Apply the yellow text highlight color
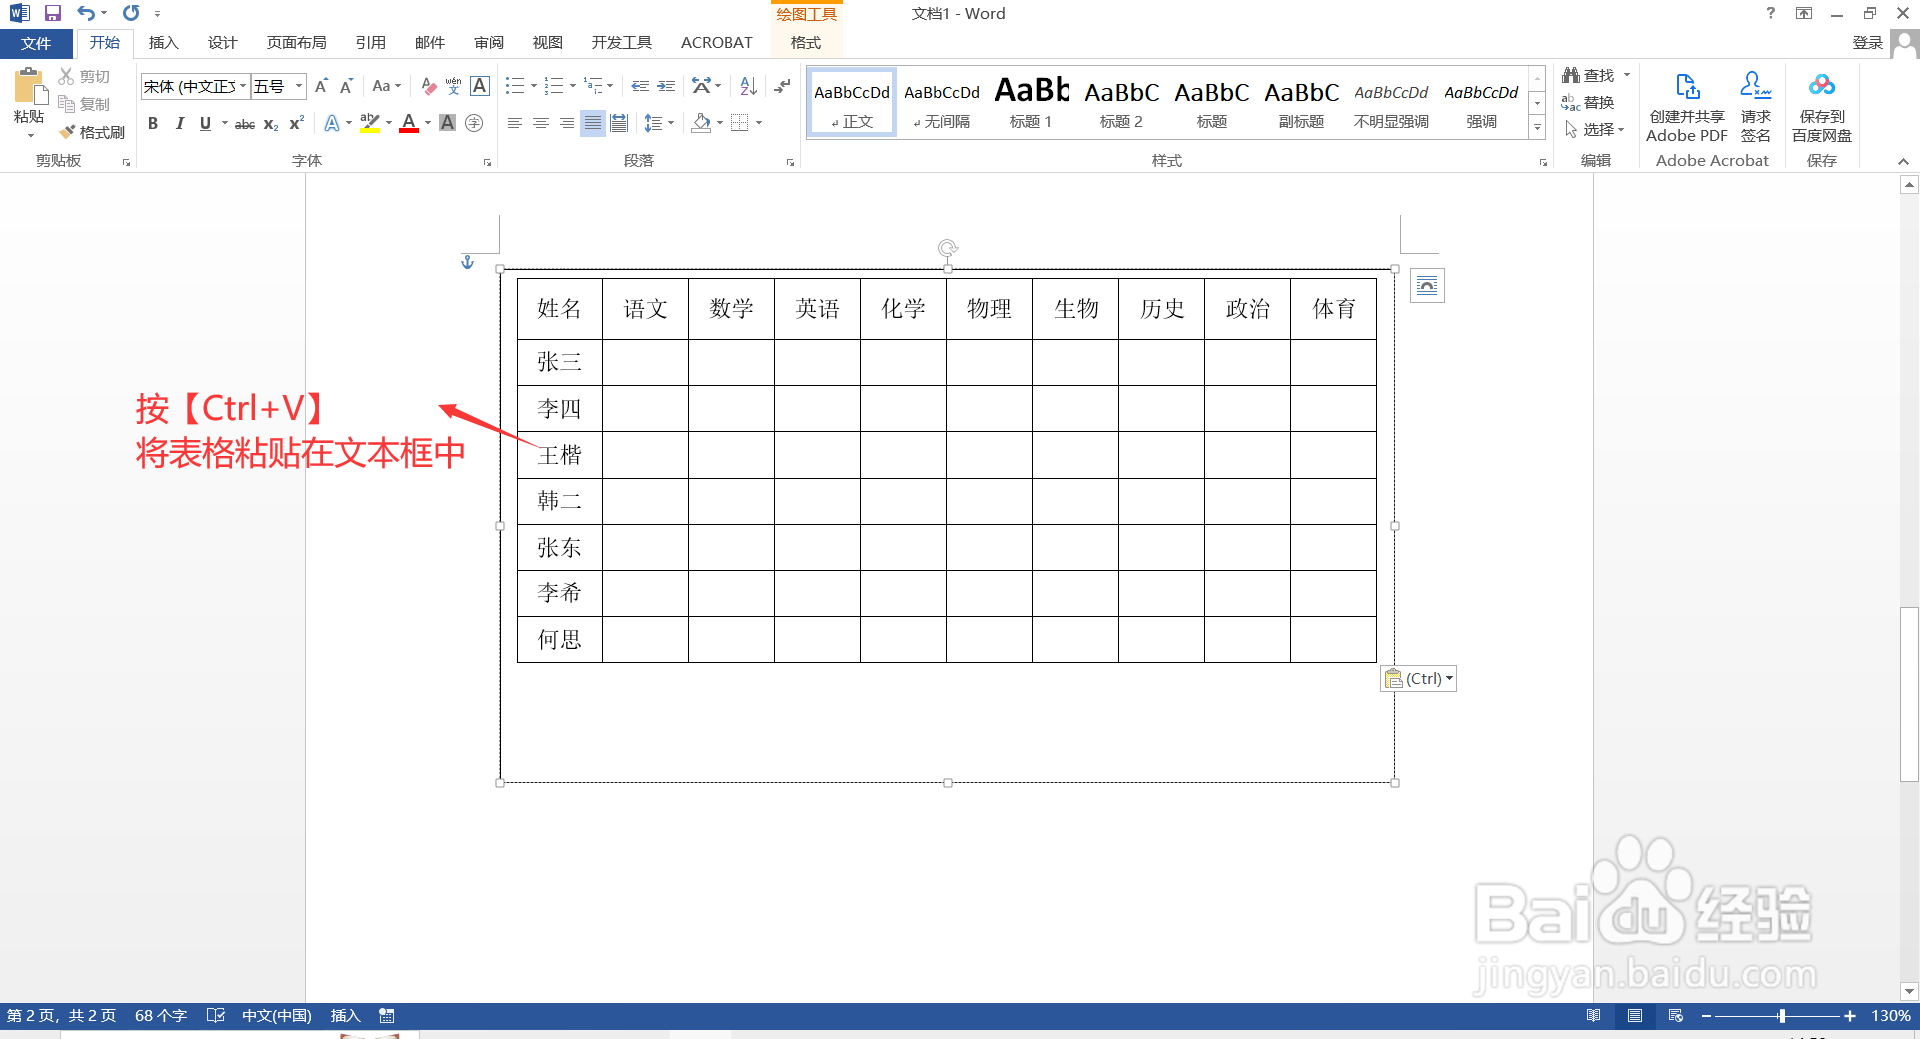Image resolution: width=1920 pixels, height=1039 pixels. click(x=369, y=123)
